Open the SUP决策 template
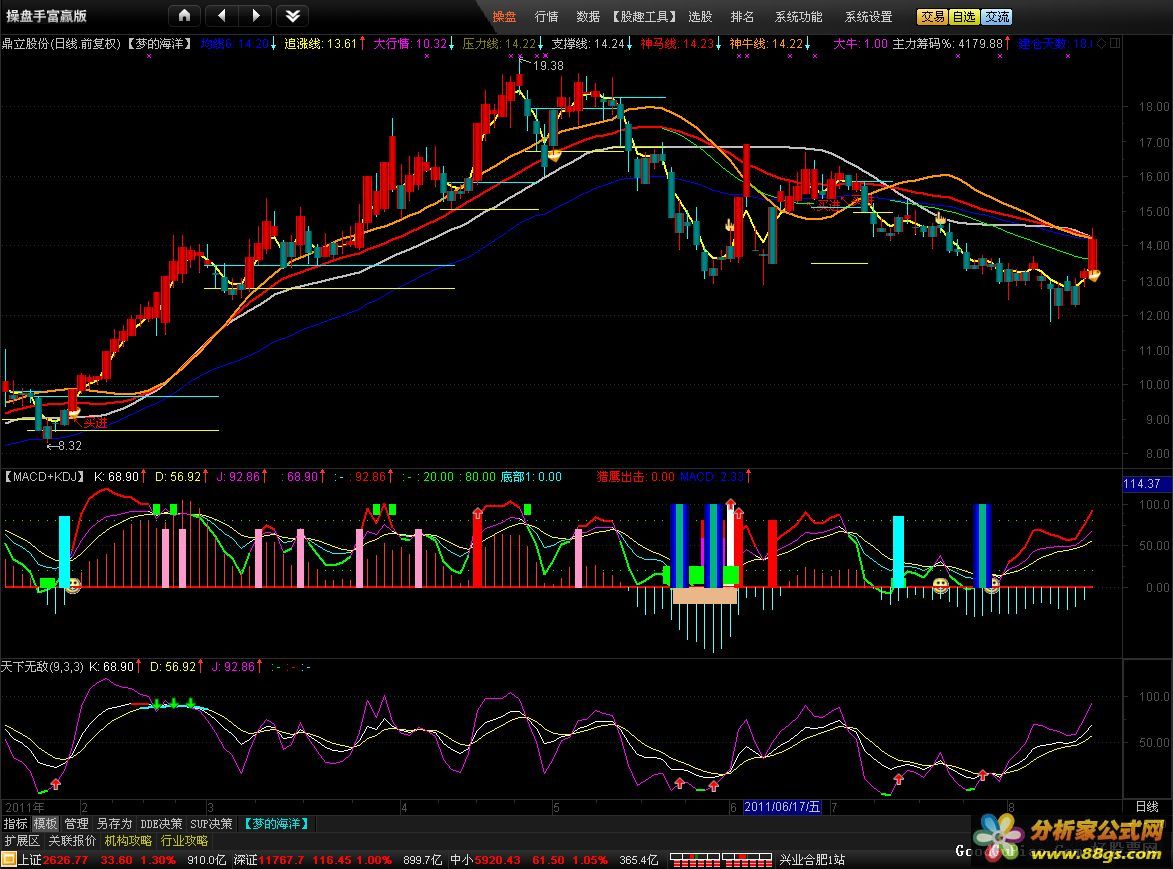Viewport: 1173px width, 869px height. (211, 823)
